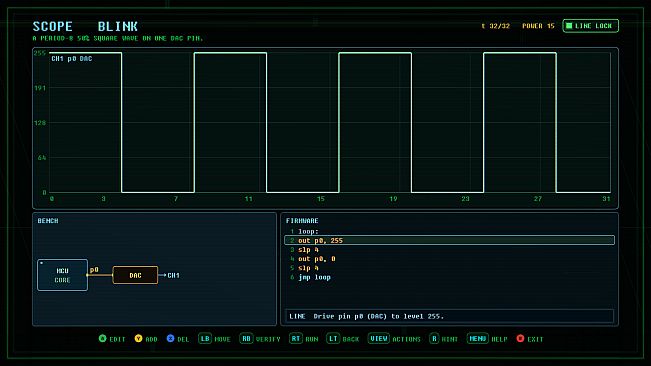Click the 7 x-axis tick label

pyautogui.click(x=176, y=199)
